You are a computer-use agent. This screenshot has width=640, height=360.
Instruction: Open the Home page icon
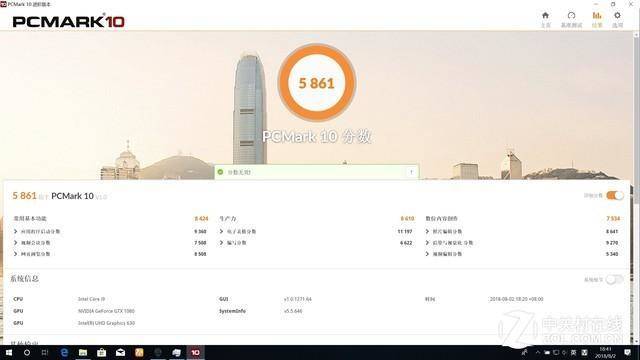tap(545, 19)
